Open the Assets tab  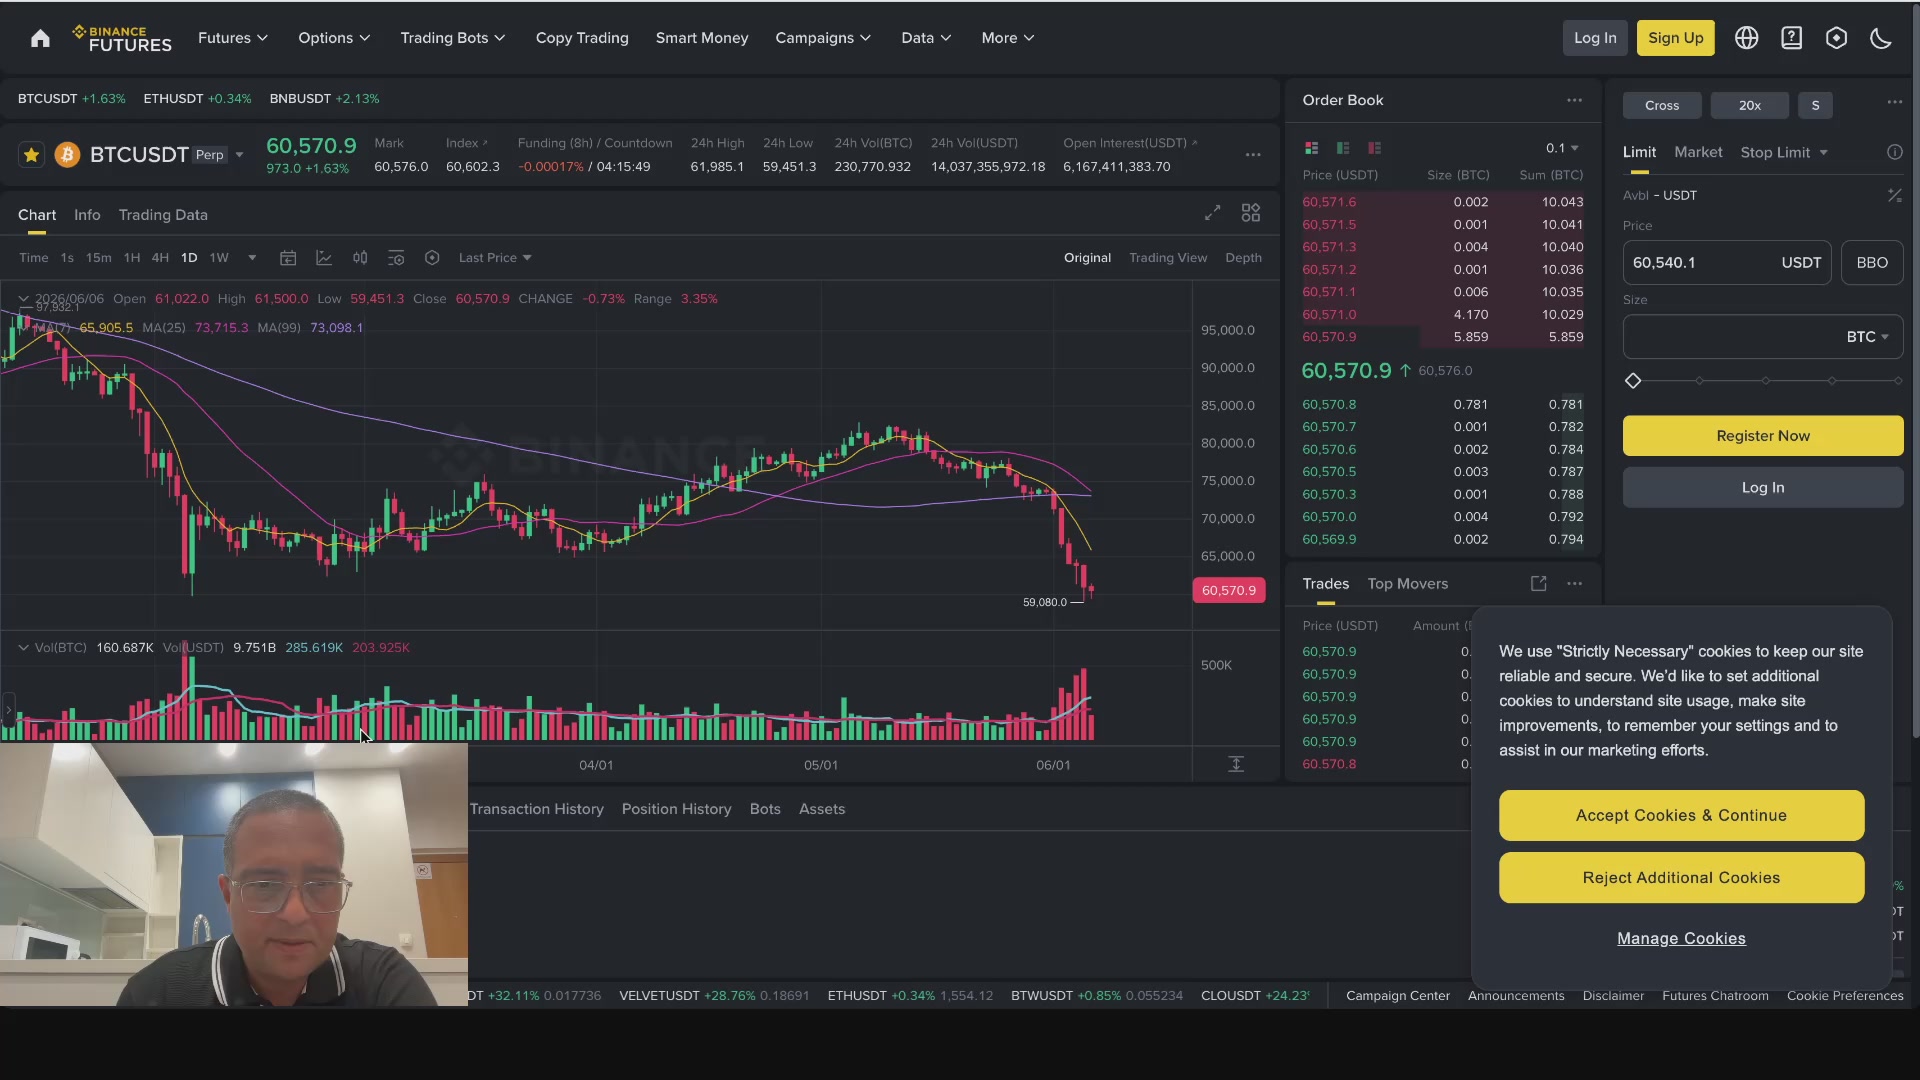coord(822,809)
